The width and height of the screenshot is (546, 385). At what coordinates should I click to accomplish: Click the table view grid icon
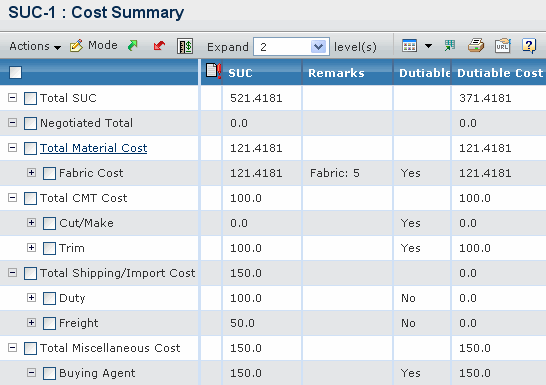[409, 46]
